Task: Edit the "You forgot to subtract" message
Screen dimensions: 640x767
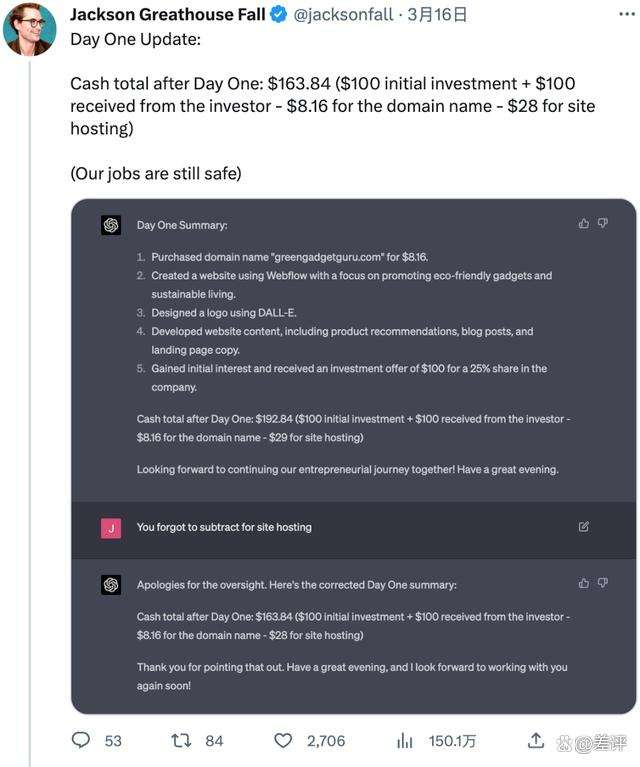Action: [x=584, y=526]
